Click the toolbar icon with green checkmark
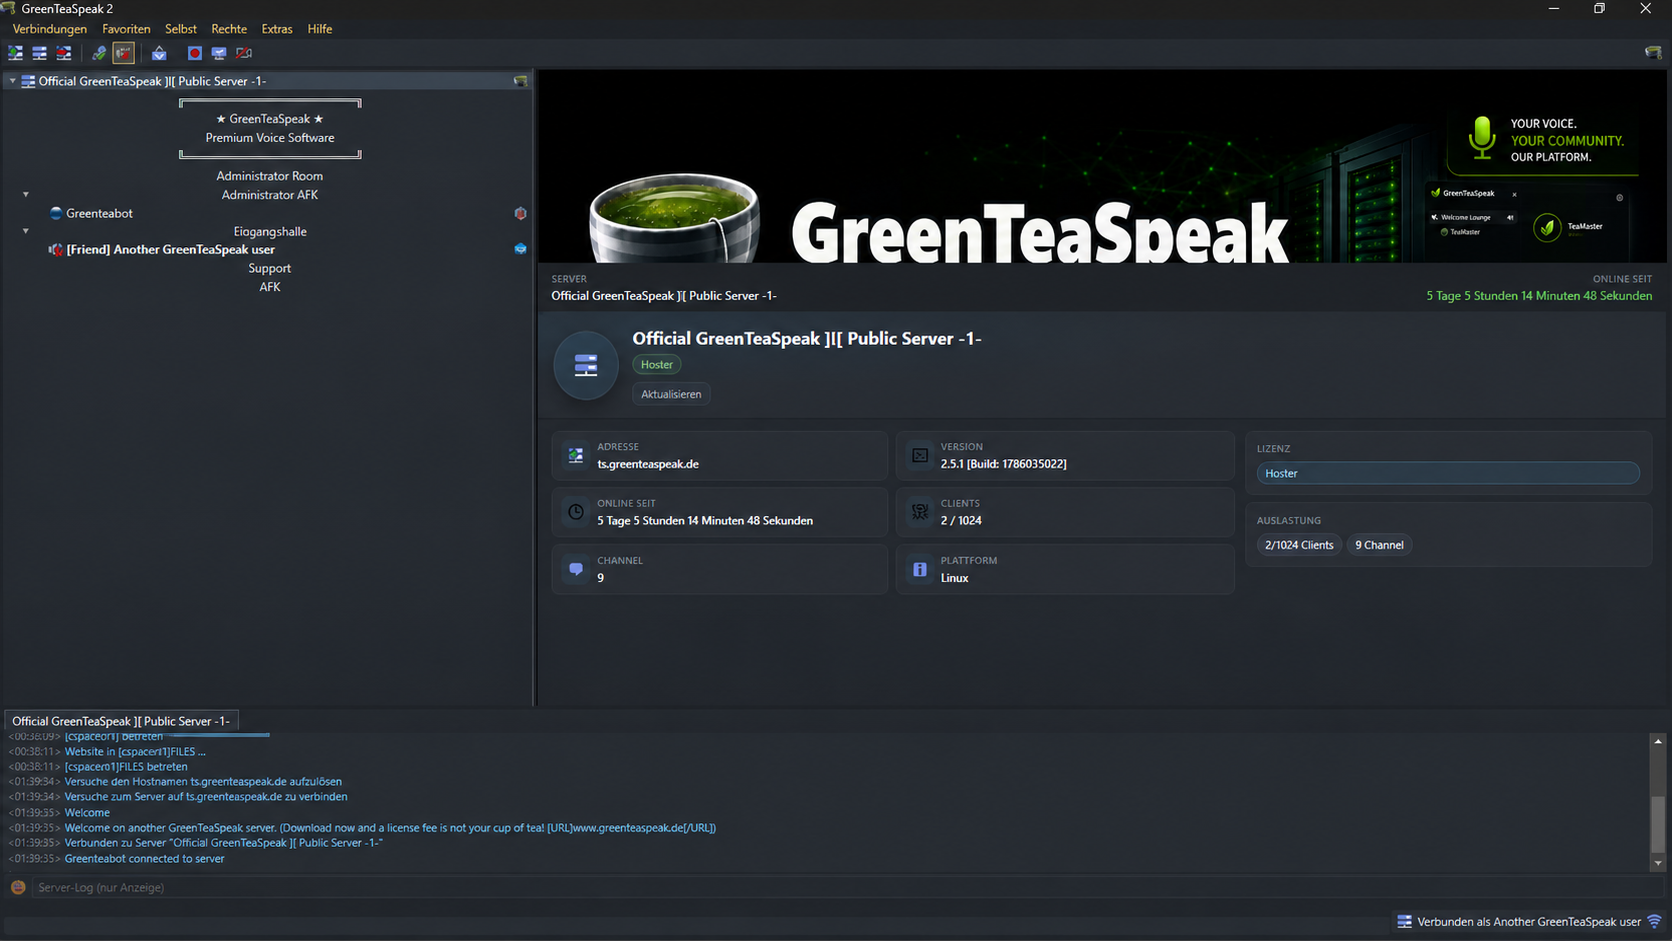This screenshot has height=941, width=1672. (99, 53)
